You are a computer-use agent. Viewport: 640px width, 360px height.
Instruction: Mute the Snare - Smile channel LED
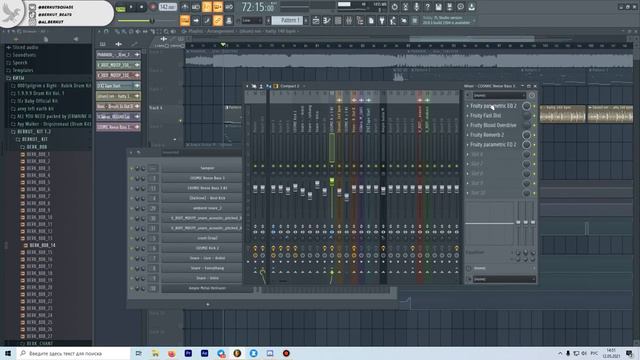click(x=131, y=278)
